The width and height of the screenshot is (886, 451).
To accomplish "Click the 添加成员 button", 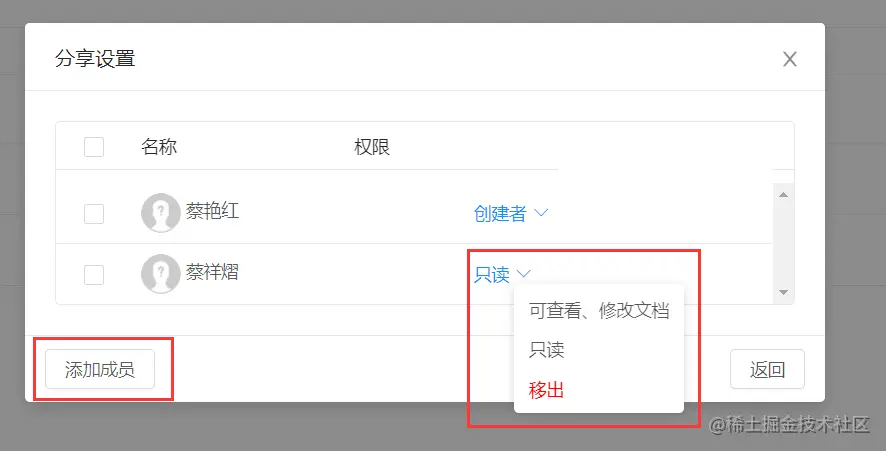I will [100, 369].
